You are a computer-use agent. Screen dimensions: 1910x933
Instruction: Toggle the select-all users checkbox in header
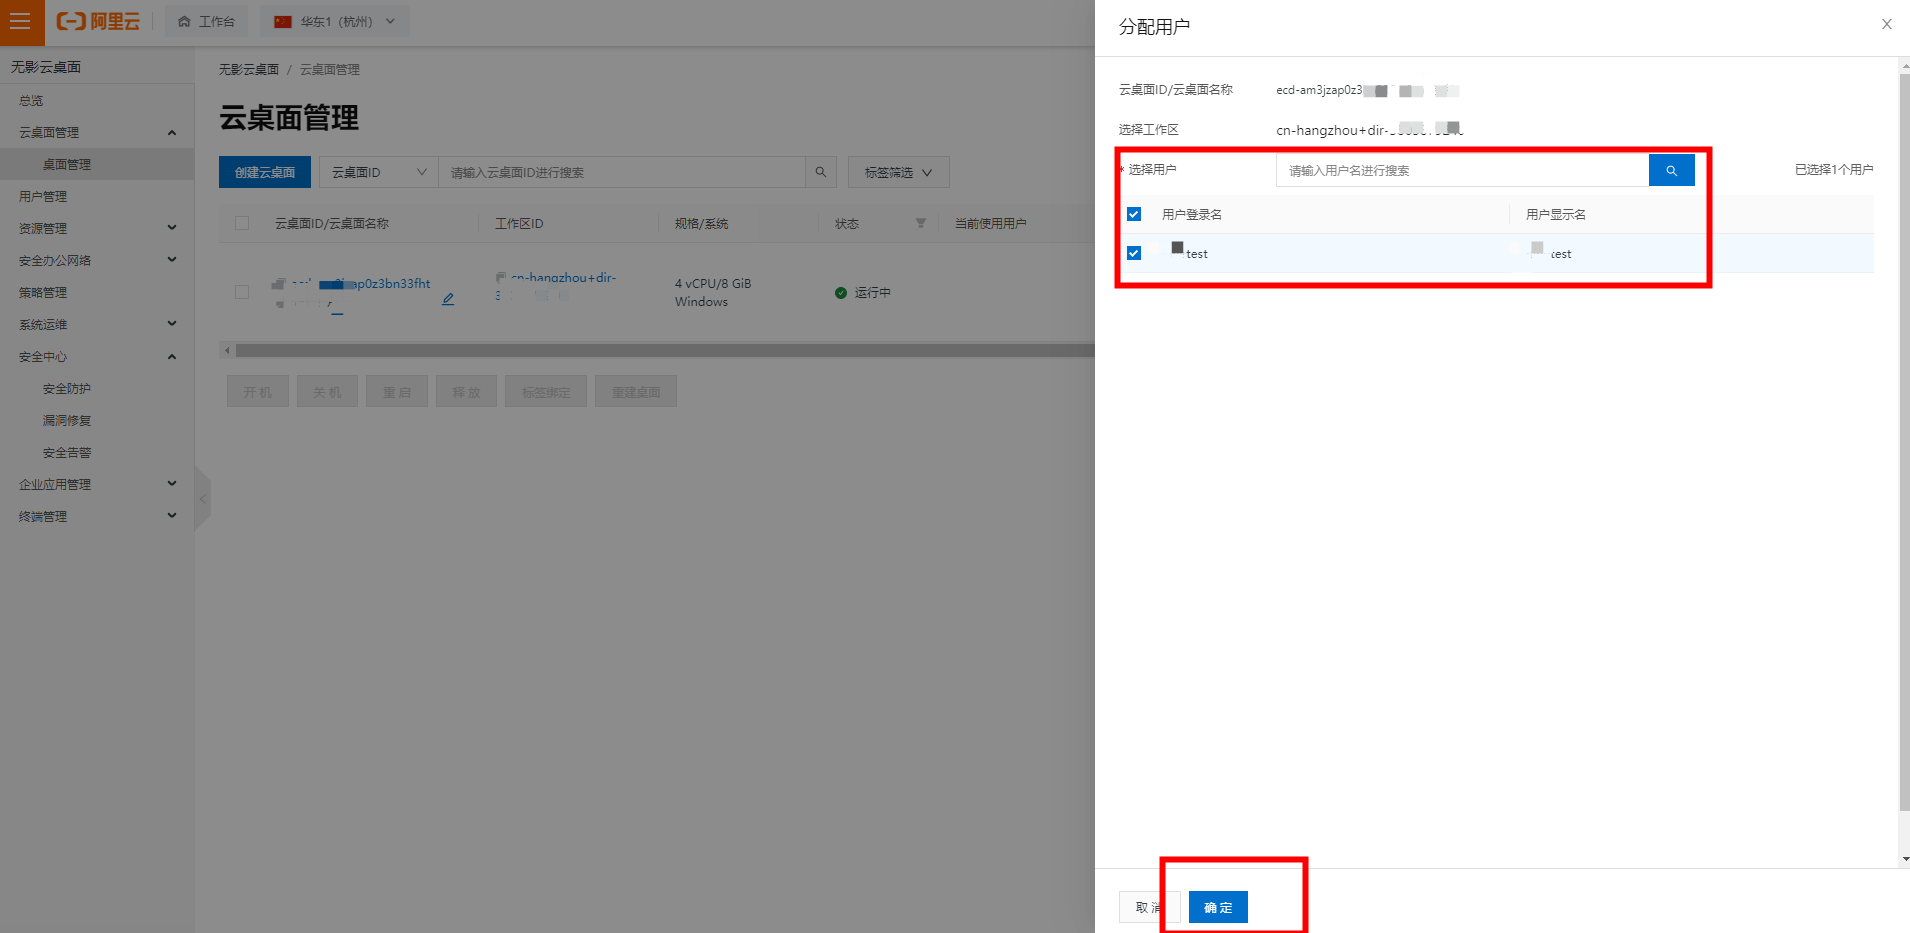point(1134,214)
